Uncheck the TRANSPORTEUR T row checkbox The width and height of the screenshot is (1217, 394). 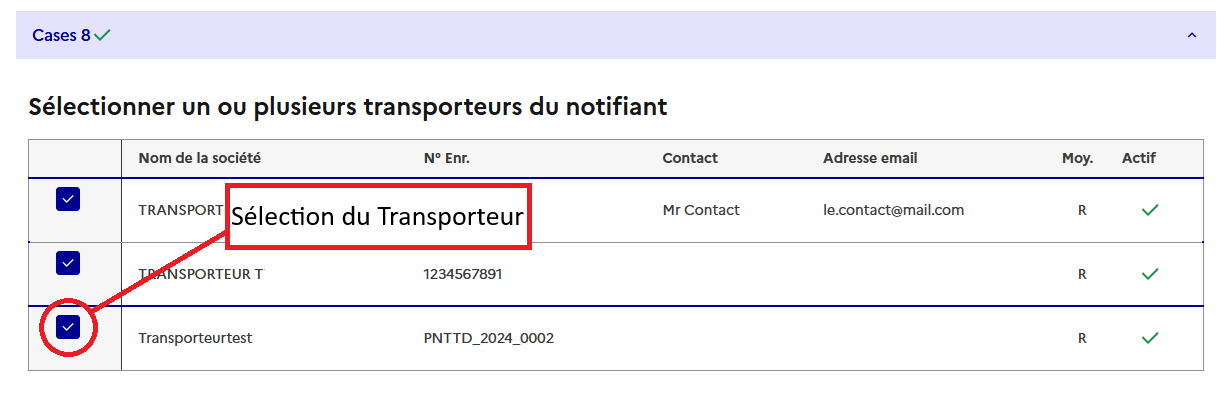(x=68, y=263)
